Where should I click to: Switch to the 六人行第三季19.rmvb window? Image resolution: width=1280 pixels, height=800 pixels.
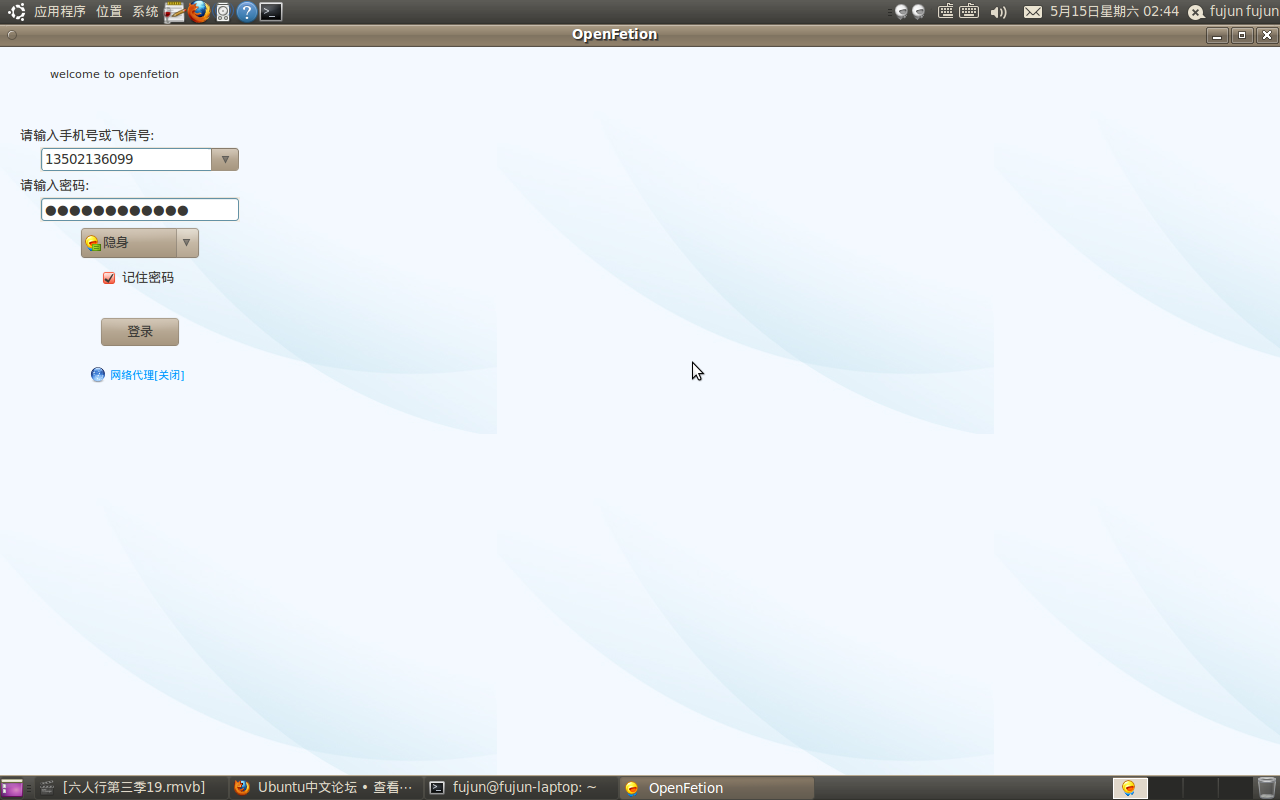tap(130, 788)
